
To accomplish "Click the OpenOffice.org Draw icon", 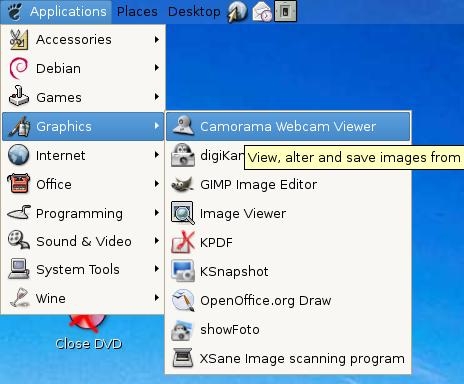I will click(183, 300).
